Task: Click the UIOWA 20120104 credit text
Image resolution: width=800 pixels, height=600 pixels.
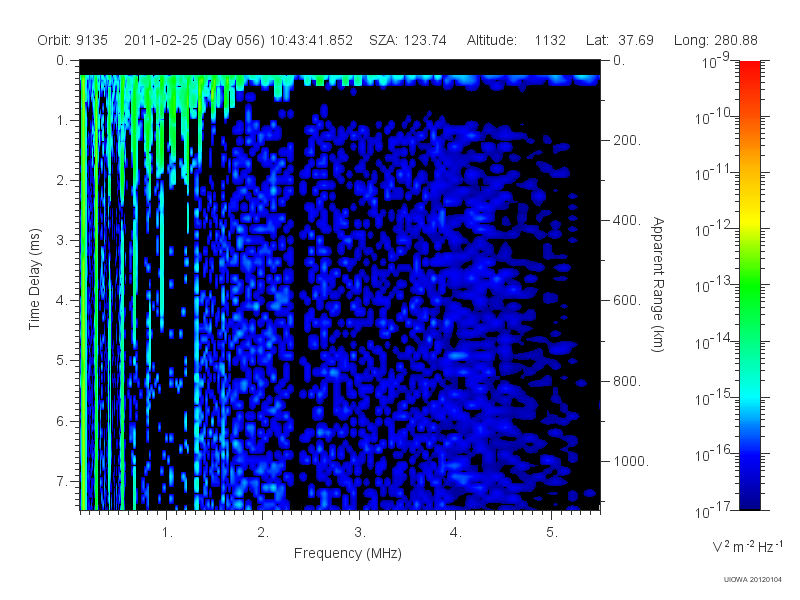Action: coord(753,580)
